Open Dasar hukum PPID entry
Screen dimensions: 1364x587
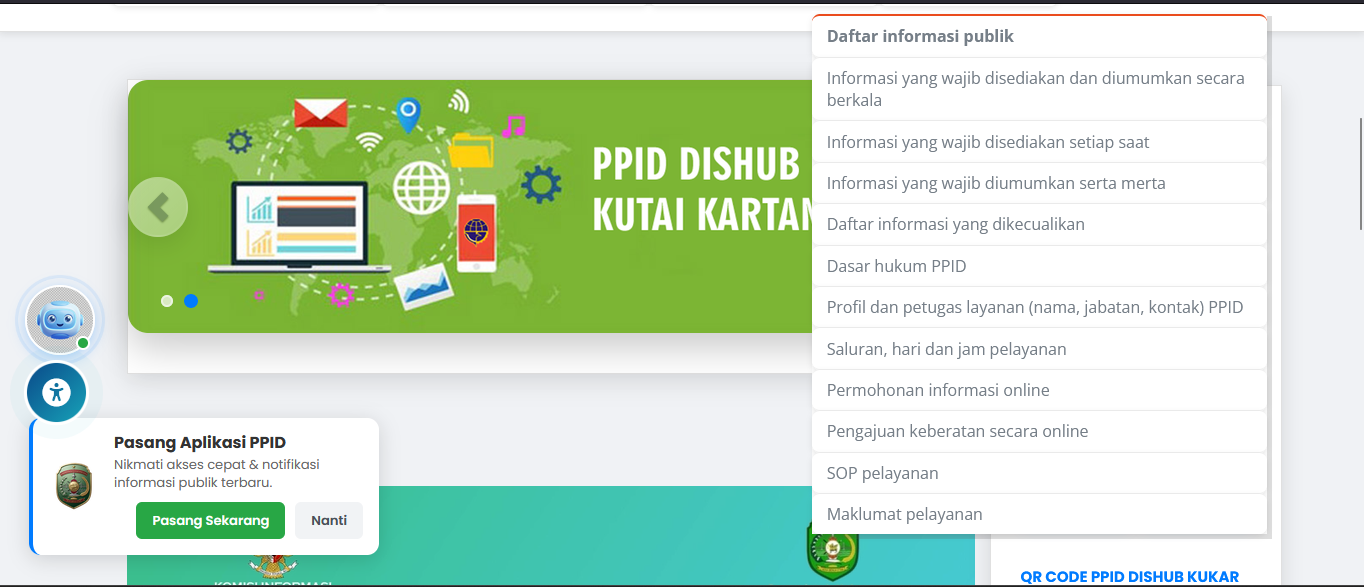1040,266
